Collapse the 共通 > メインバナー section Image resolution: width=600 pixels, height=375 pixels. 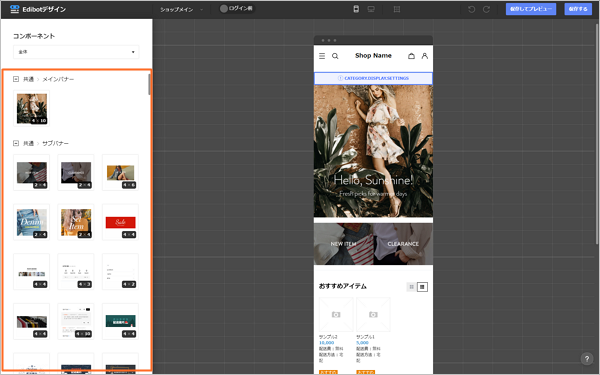16,79
